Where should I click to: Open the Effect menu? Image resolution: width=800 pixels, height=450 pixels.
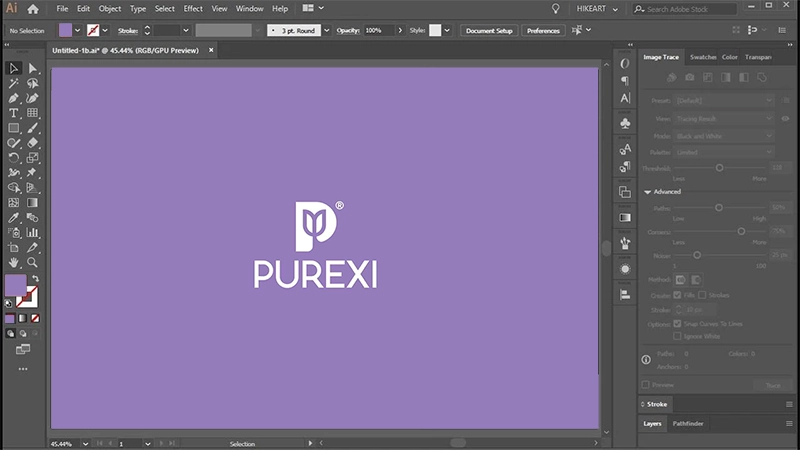point(193,9)
